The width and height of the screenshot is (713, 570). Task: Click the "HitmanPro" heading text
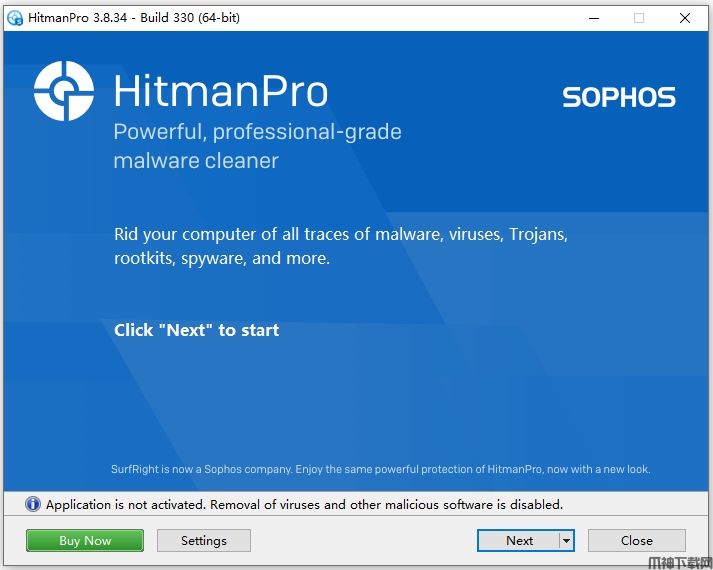220,92
